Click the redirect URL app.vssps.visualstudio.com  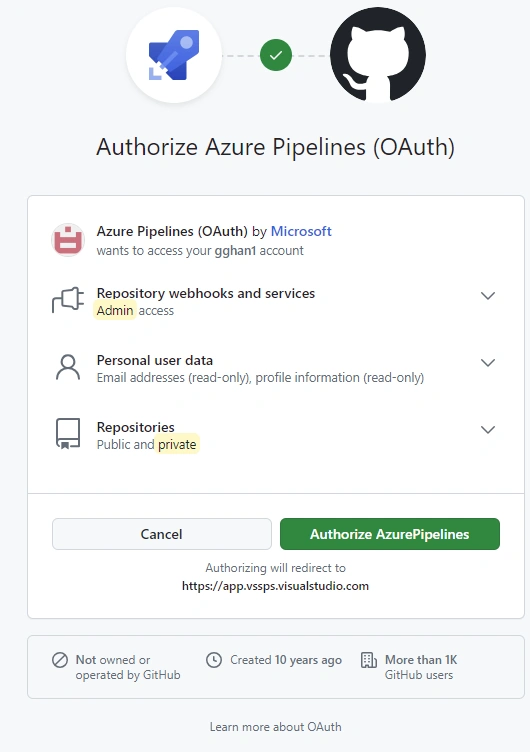[x=275, y=586]
